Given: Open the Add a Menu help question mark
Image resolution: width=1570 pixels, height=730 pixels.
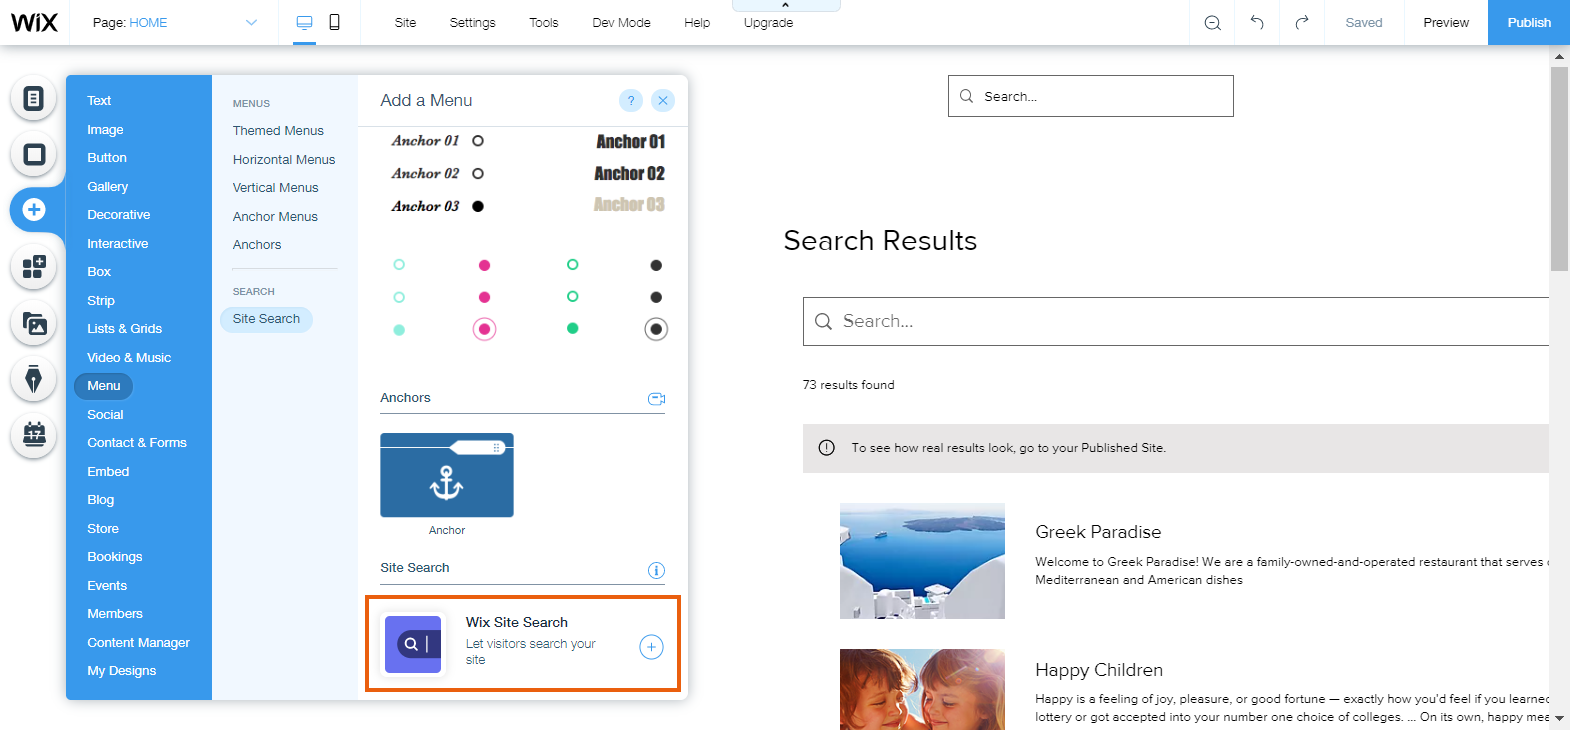Looking at the screenshot, I should point(630,100).
